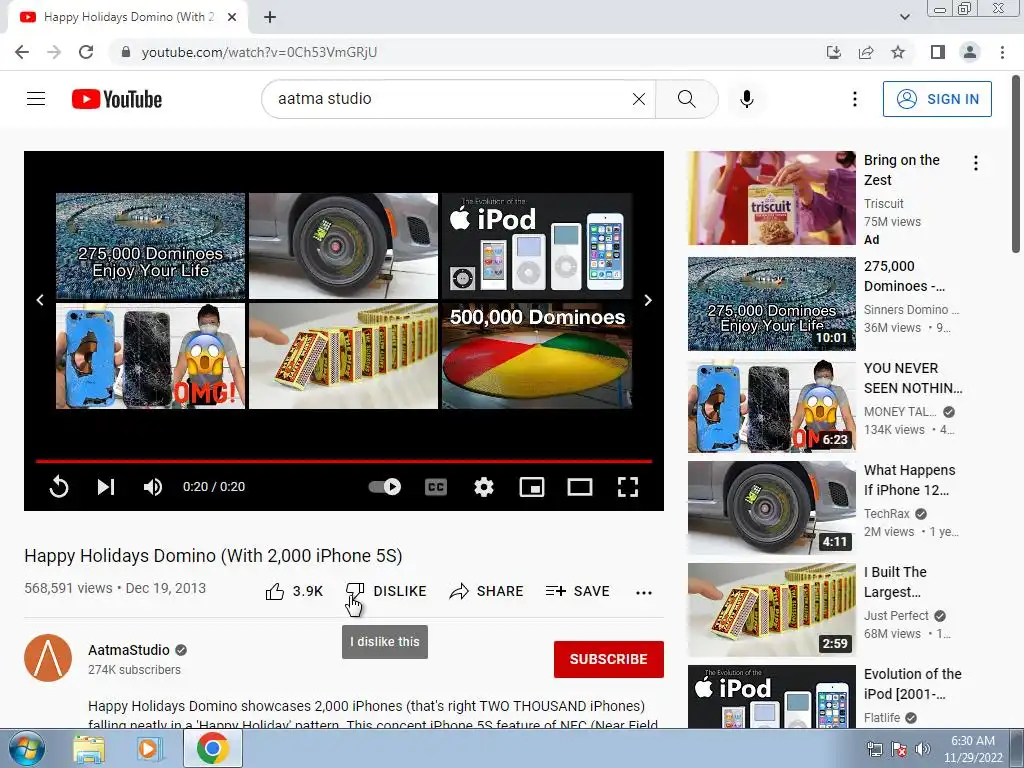Screen dimensions: 1024x768
Task: Skip to the next video
Action: tap(106, 487)
